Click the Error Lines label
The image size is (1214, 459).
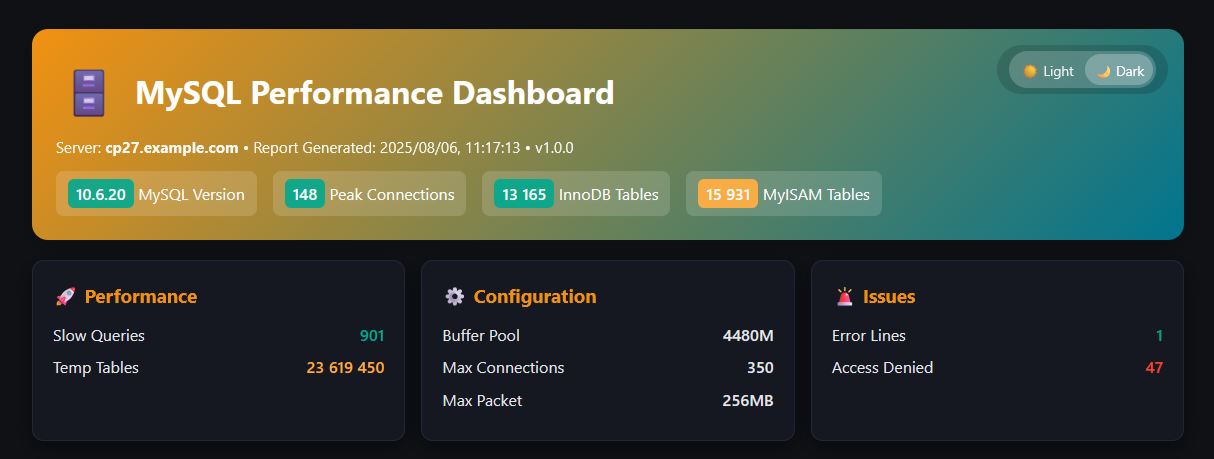pyautogui.click(x=869, y=335)
